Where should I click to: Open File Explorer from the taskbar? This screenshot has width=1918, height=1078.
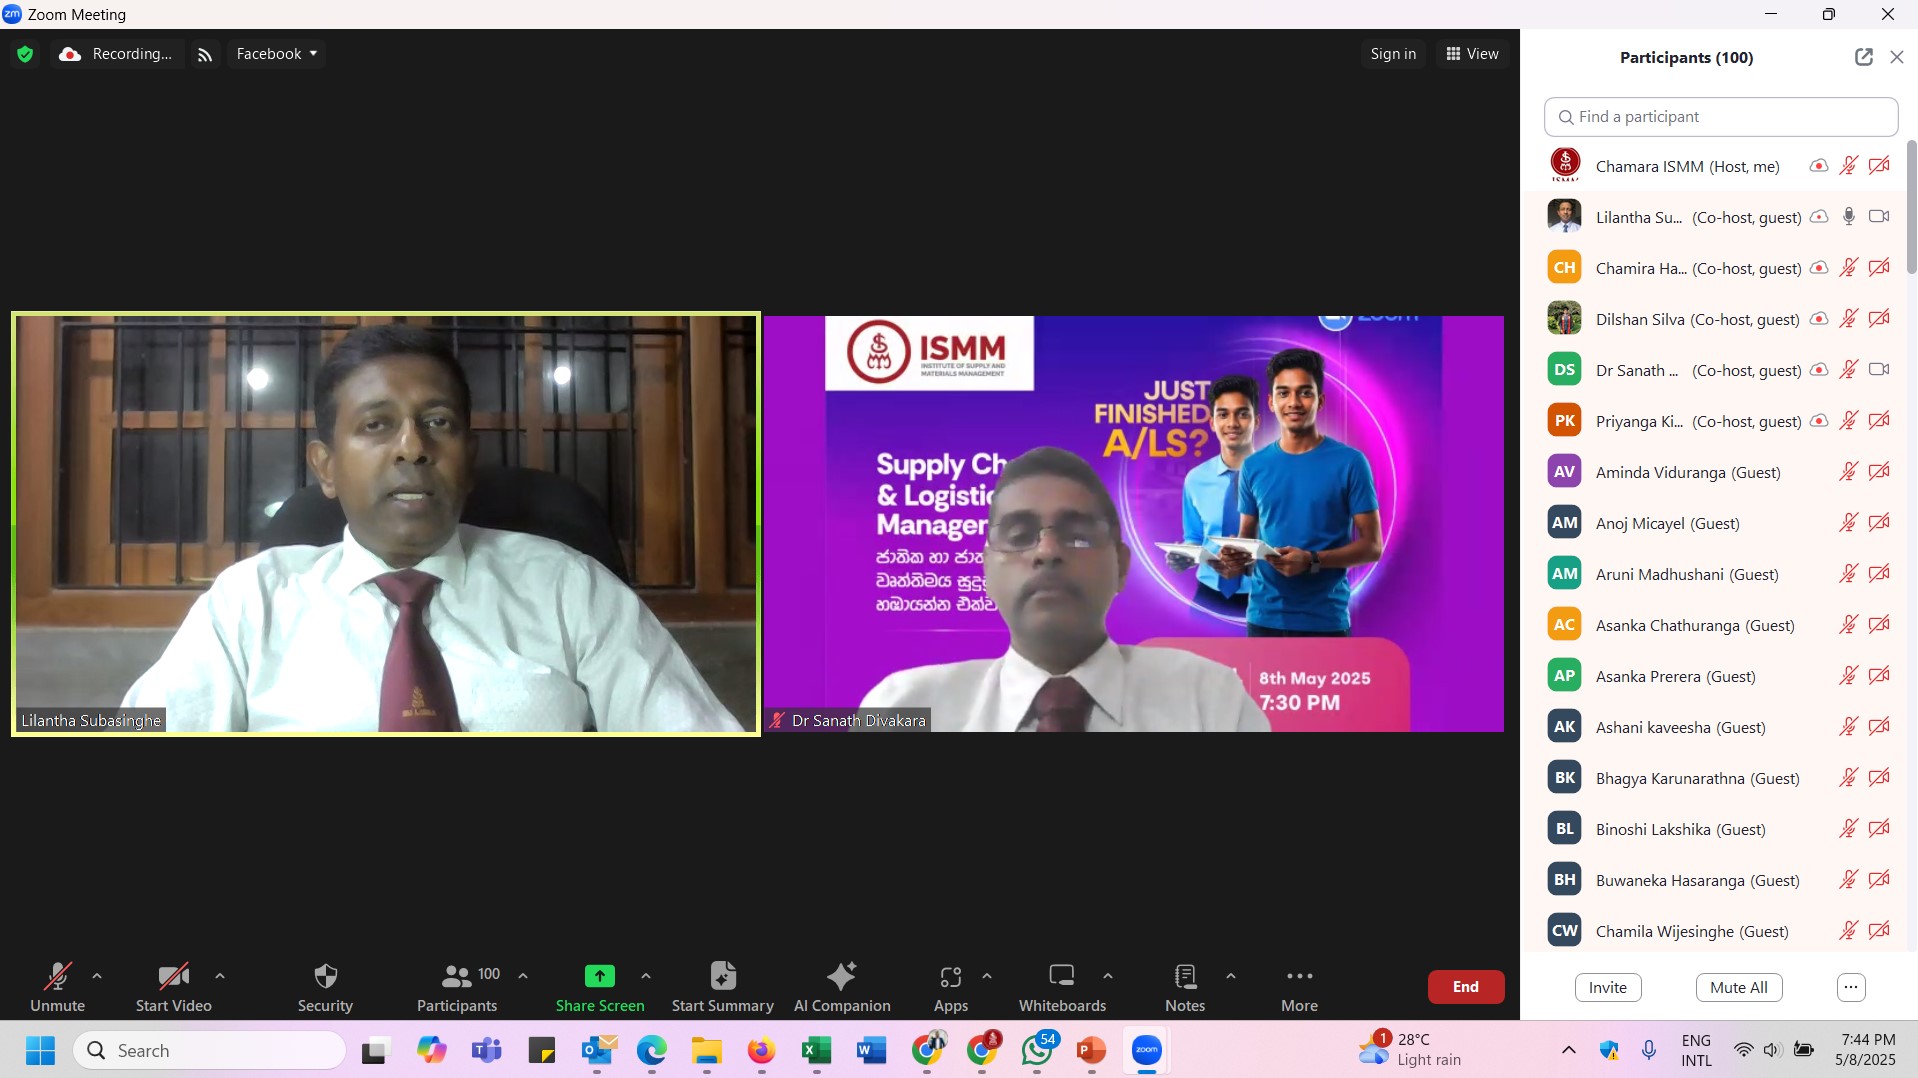pos(707,1051)
